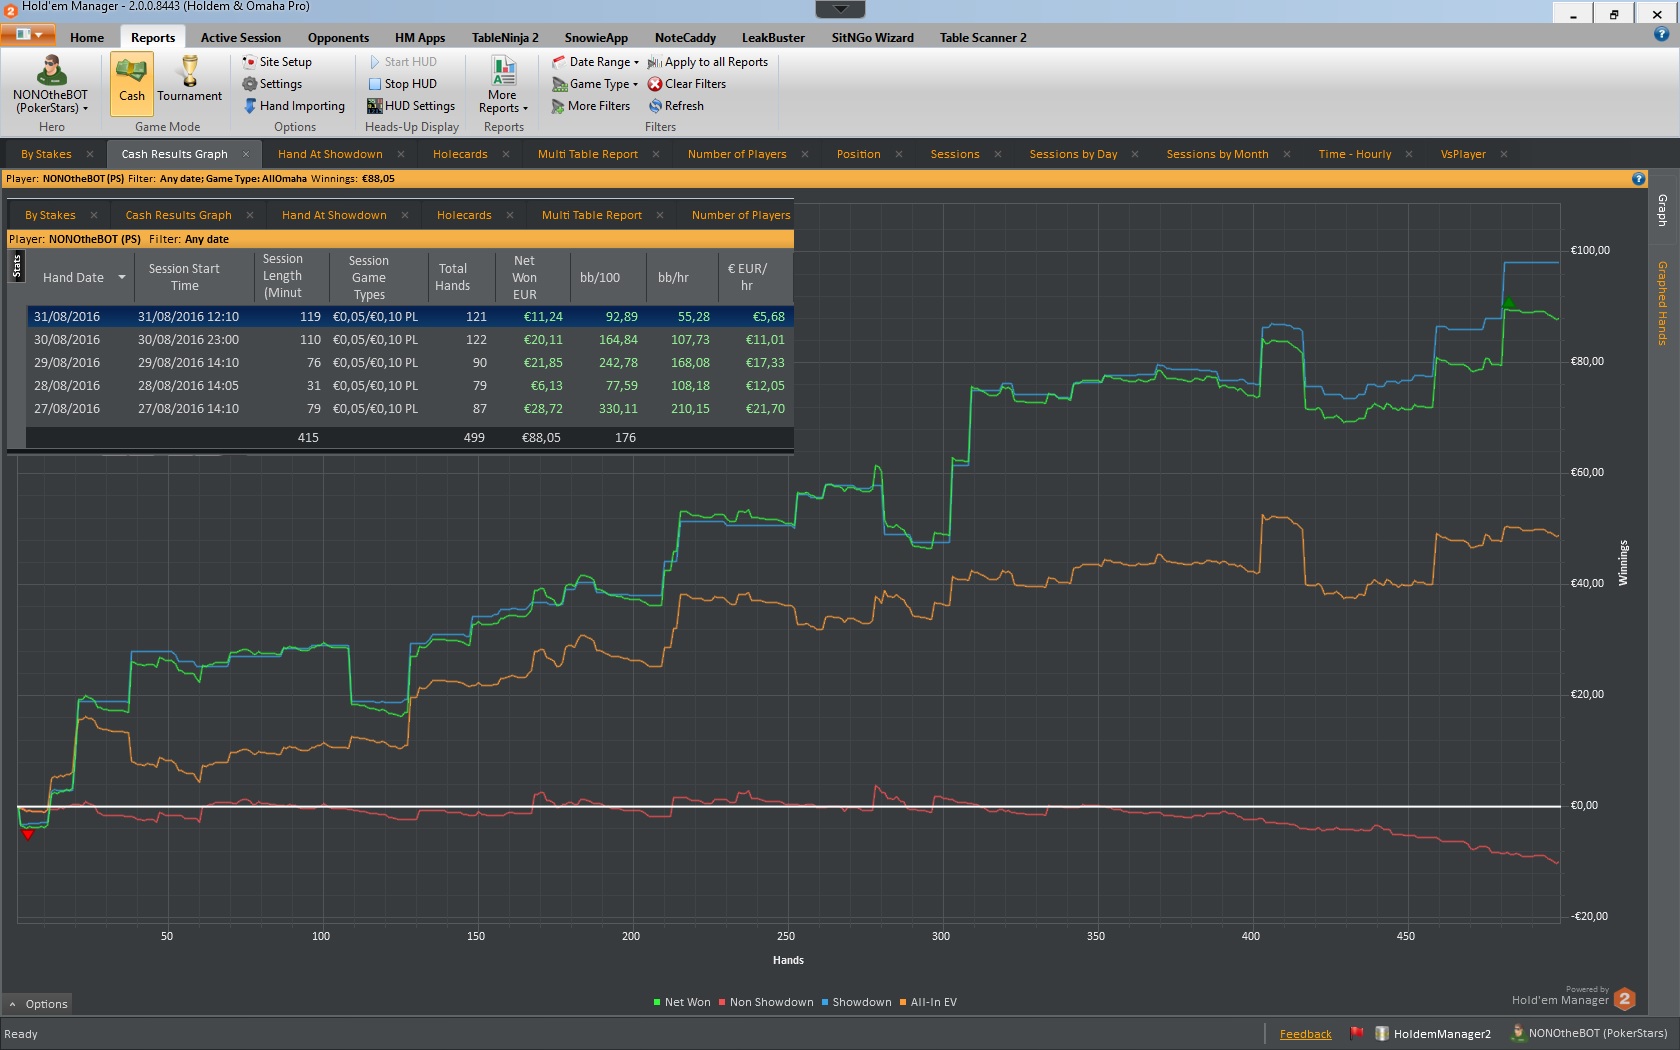Image resolution: width=1680 pixels, height=1050 pixels.
Task: Sort by bb/100 column header
Action: click(x=600, y=277)
